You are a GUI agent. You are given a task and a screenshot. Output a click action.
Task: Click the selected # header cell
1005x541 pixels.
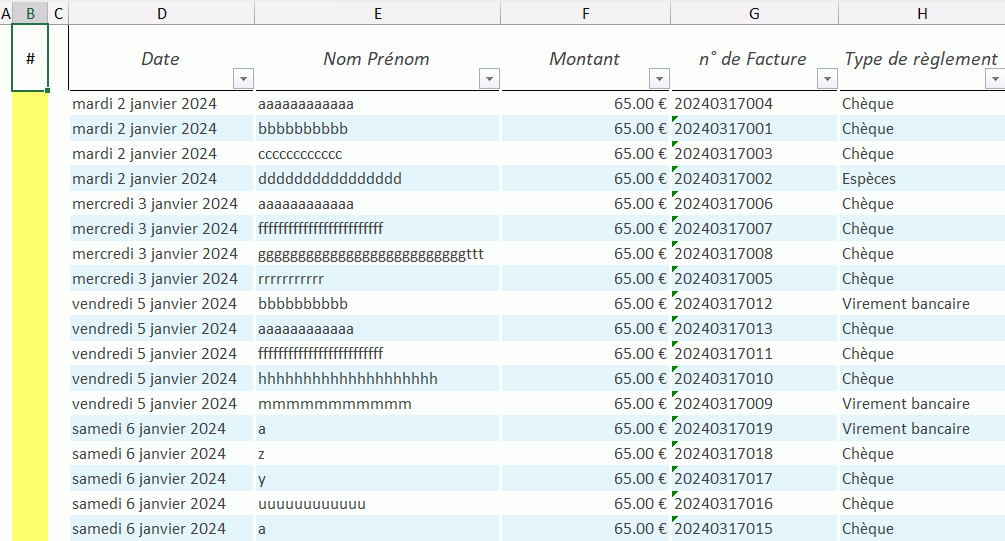[x=30, y=58]
